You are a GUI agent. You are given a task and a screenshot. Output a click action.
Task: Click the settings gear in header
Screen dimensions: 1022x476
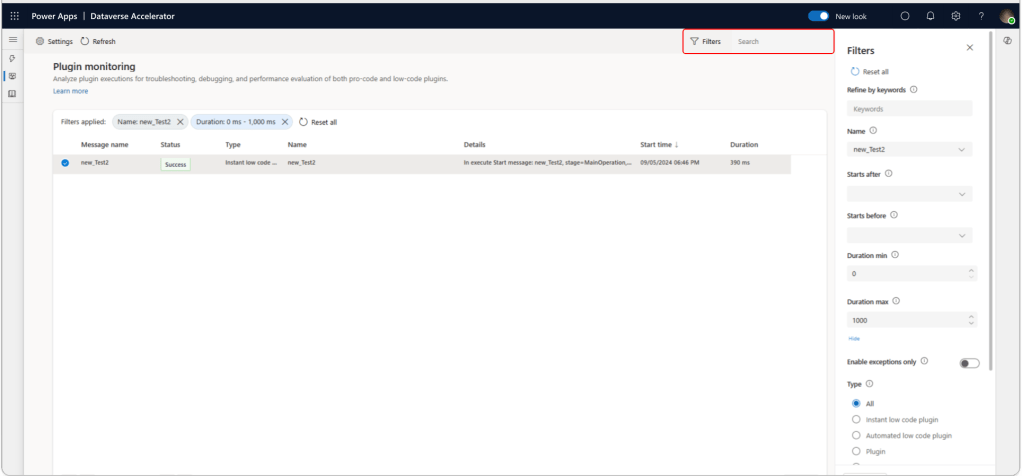click(956, 16)
